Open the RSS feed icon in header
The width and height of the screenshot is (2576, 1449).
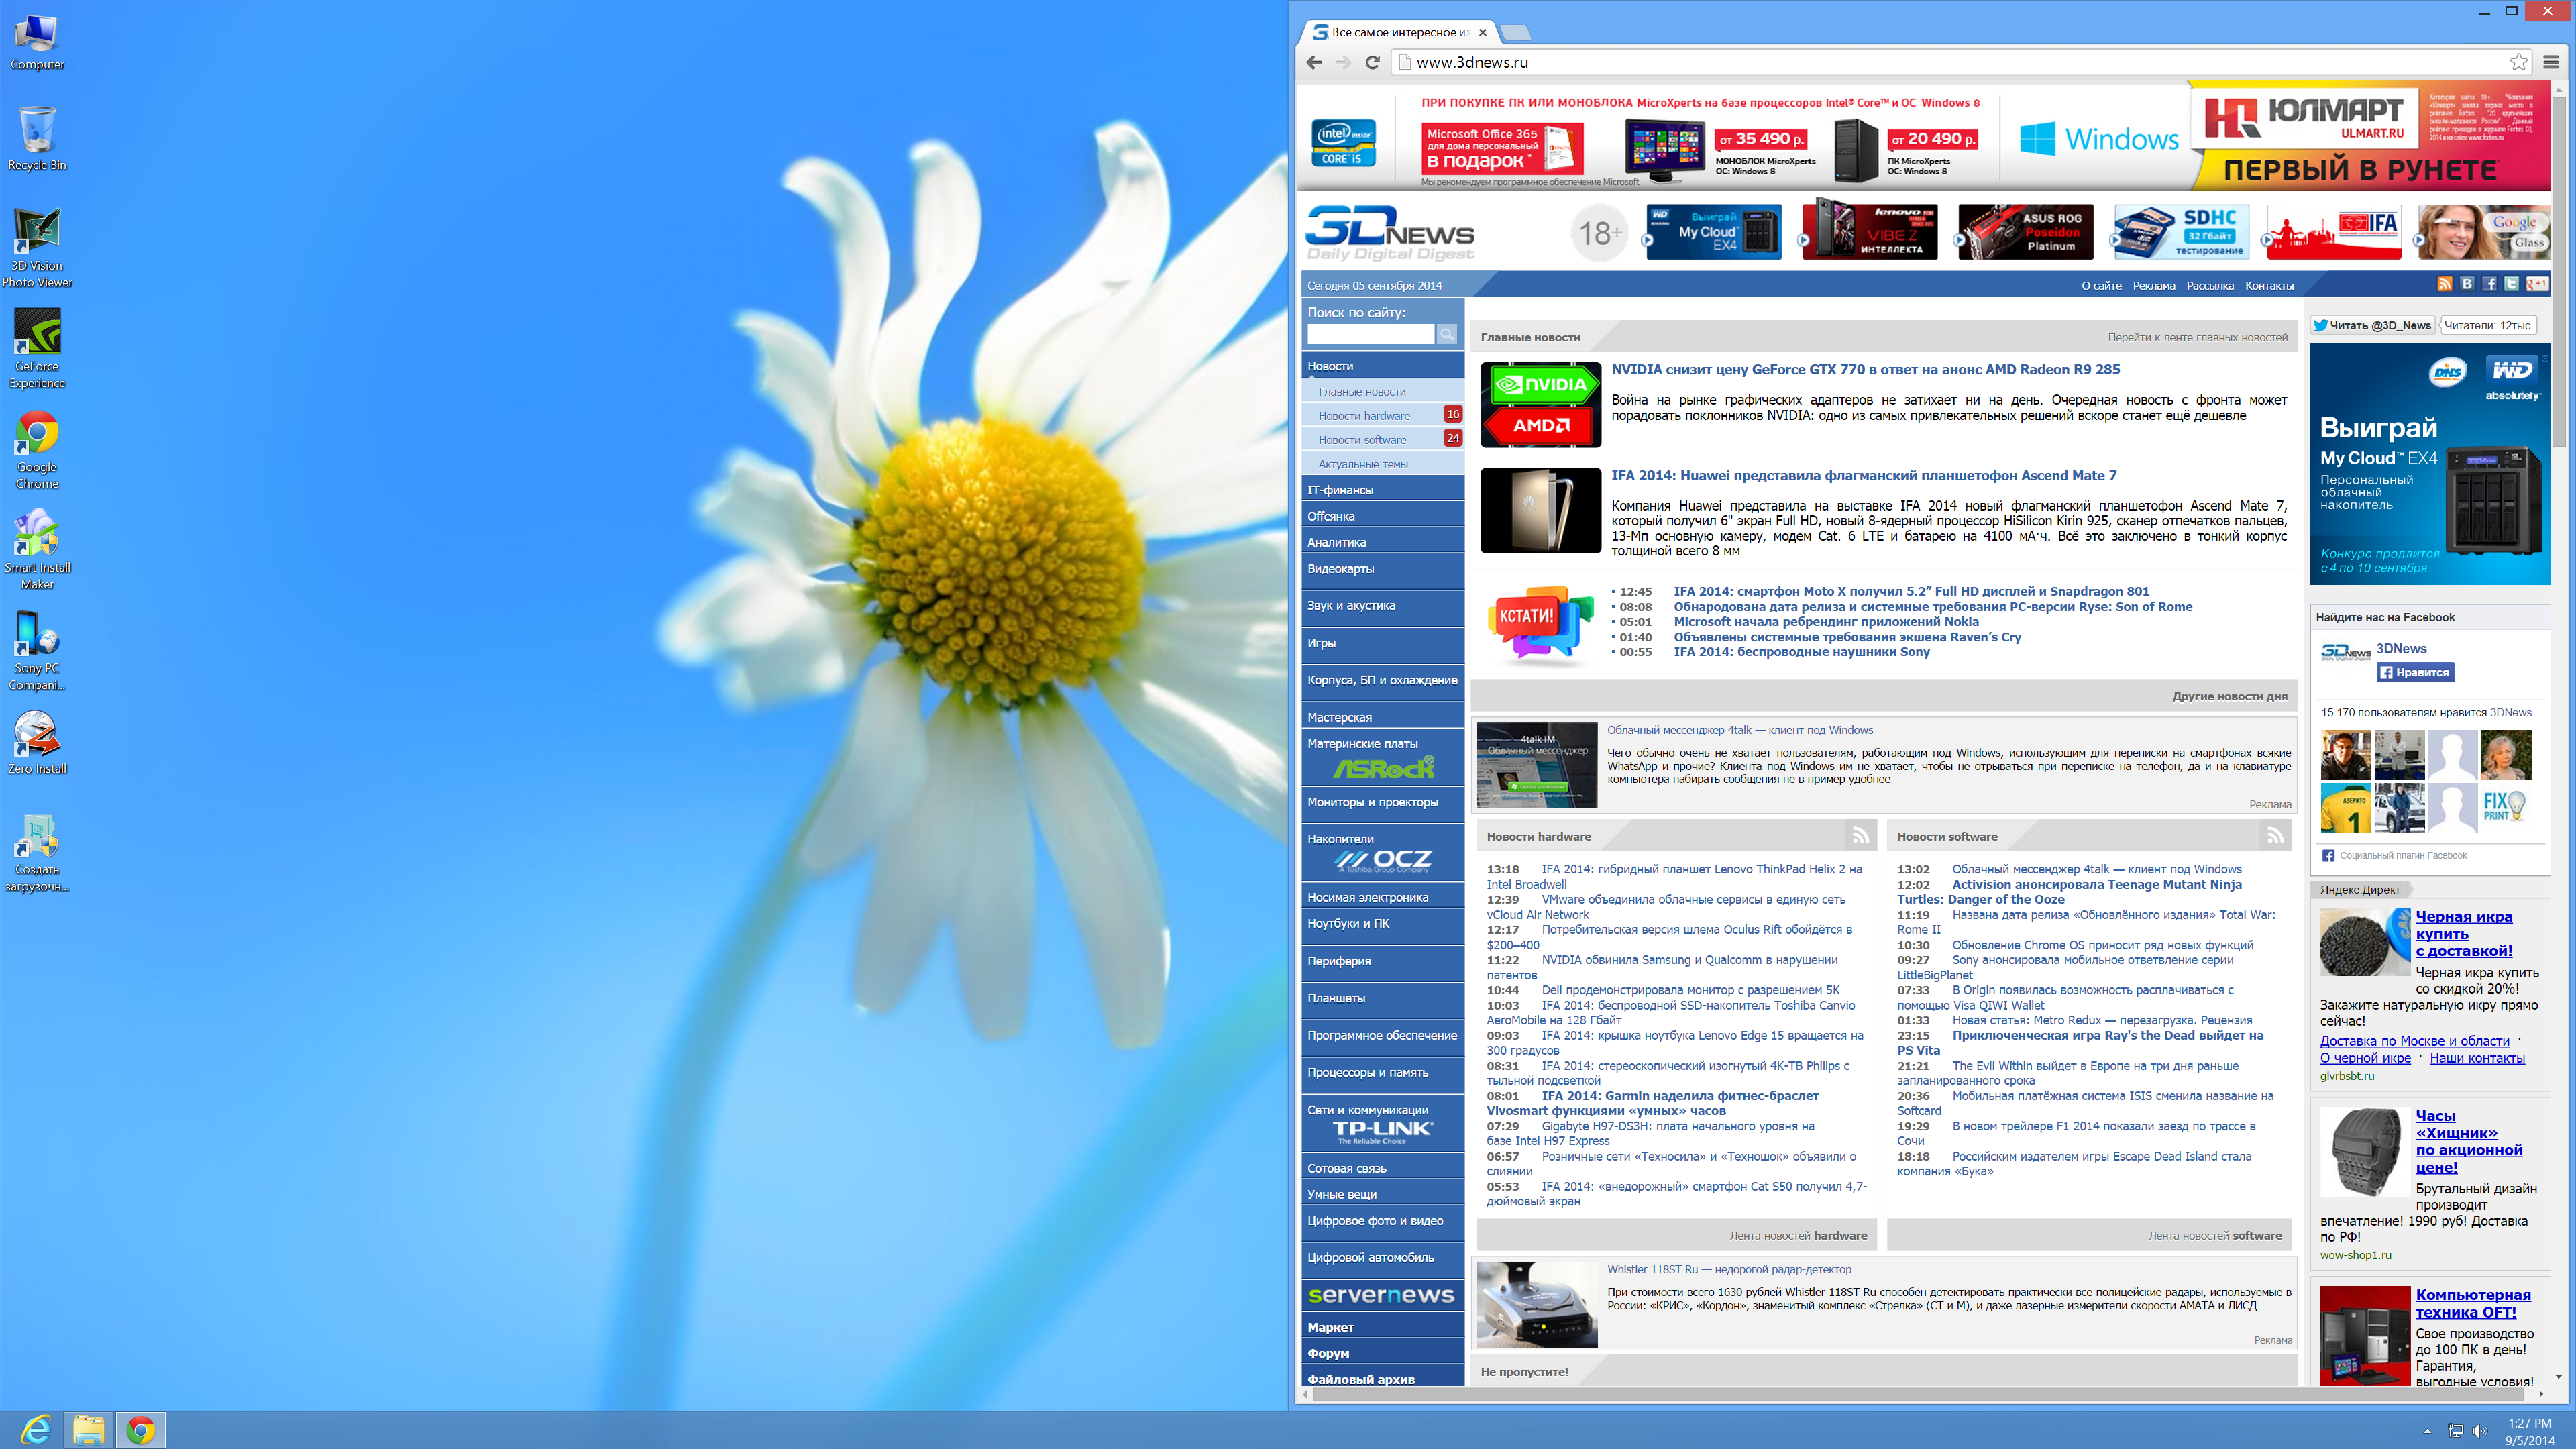pos(2444,285)
